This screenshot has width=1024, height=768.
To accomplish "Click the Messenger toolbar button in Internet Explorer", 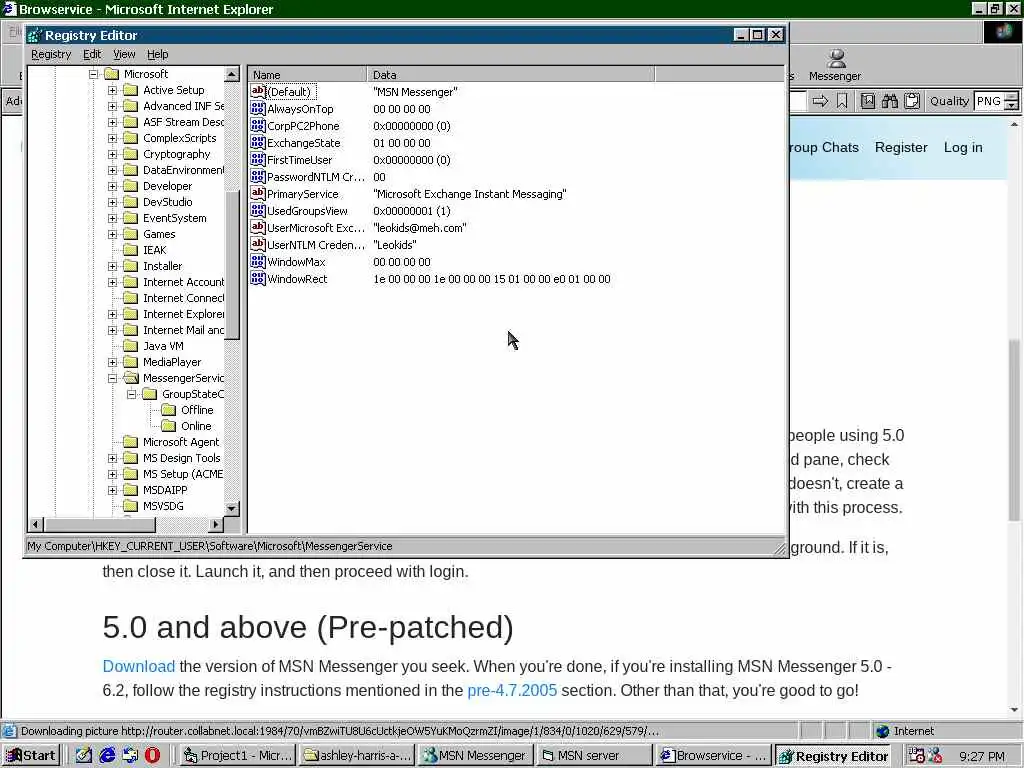I will [x=835, y=65].
